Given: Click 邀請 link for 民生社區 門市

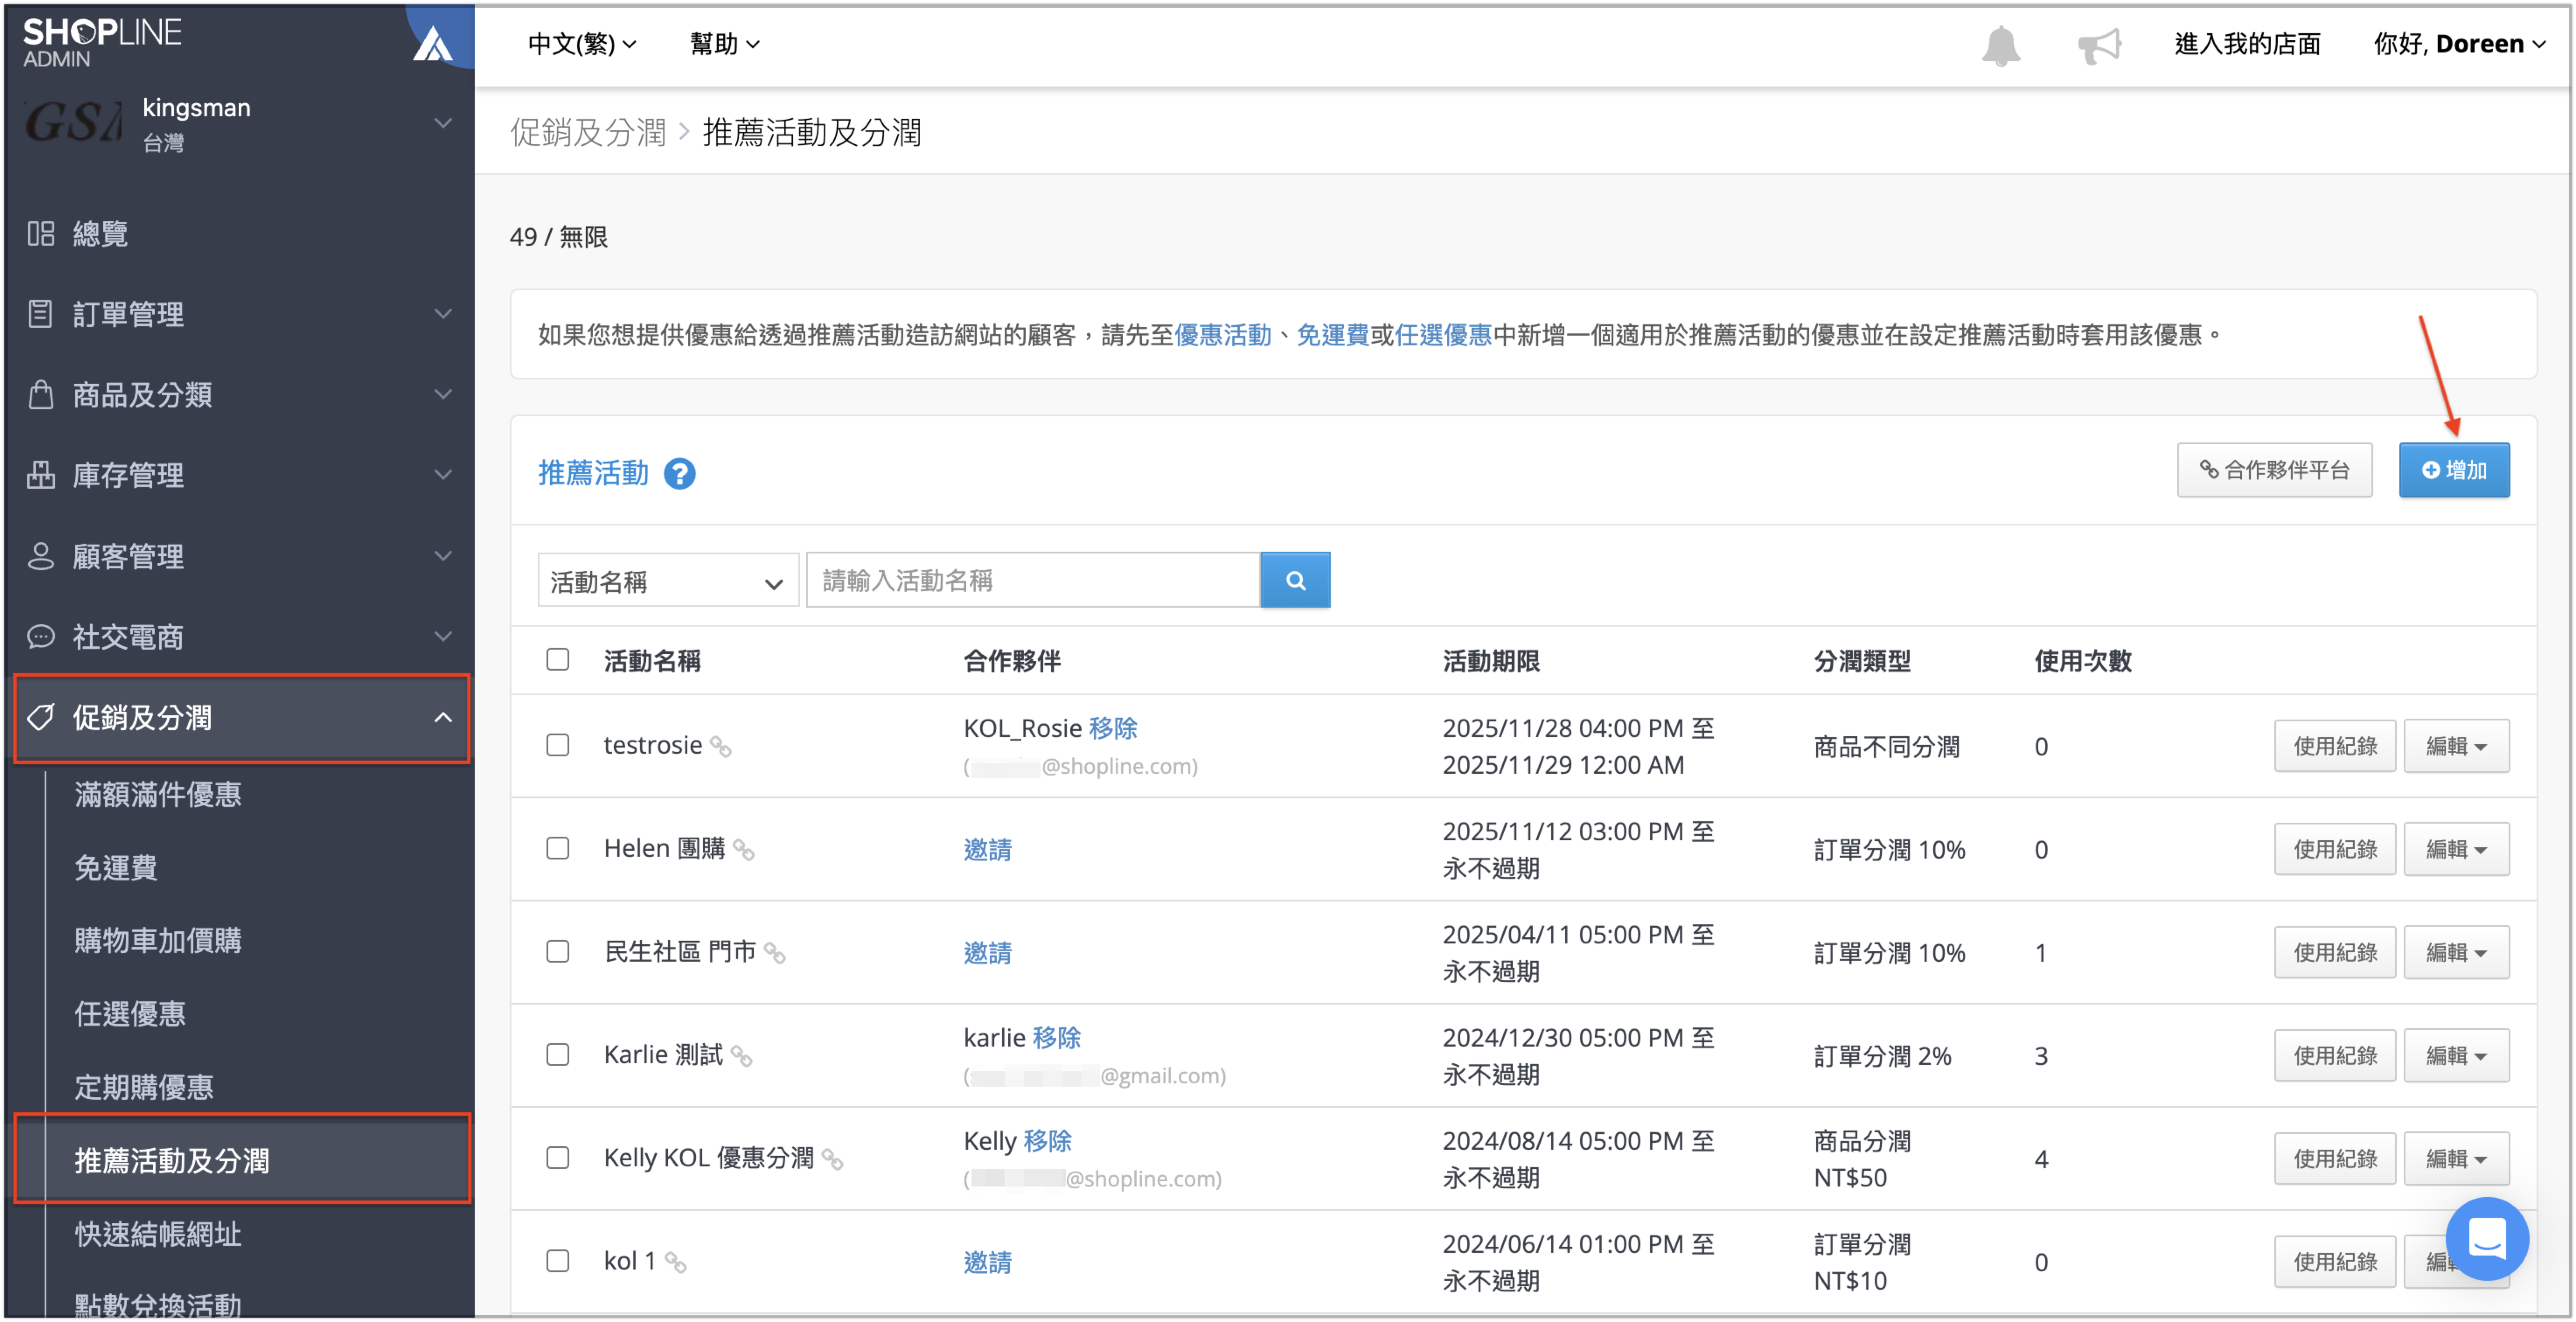Looking at the screenshot, I should (x=987, y=953).
